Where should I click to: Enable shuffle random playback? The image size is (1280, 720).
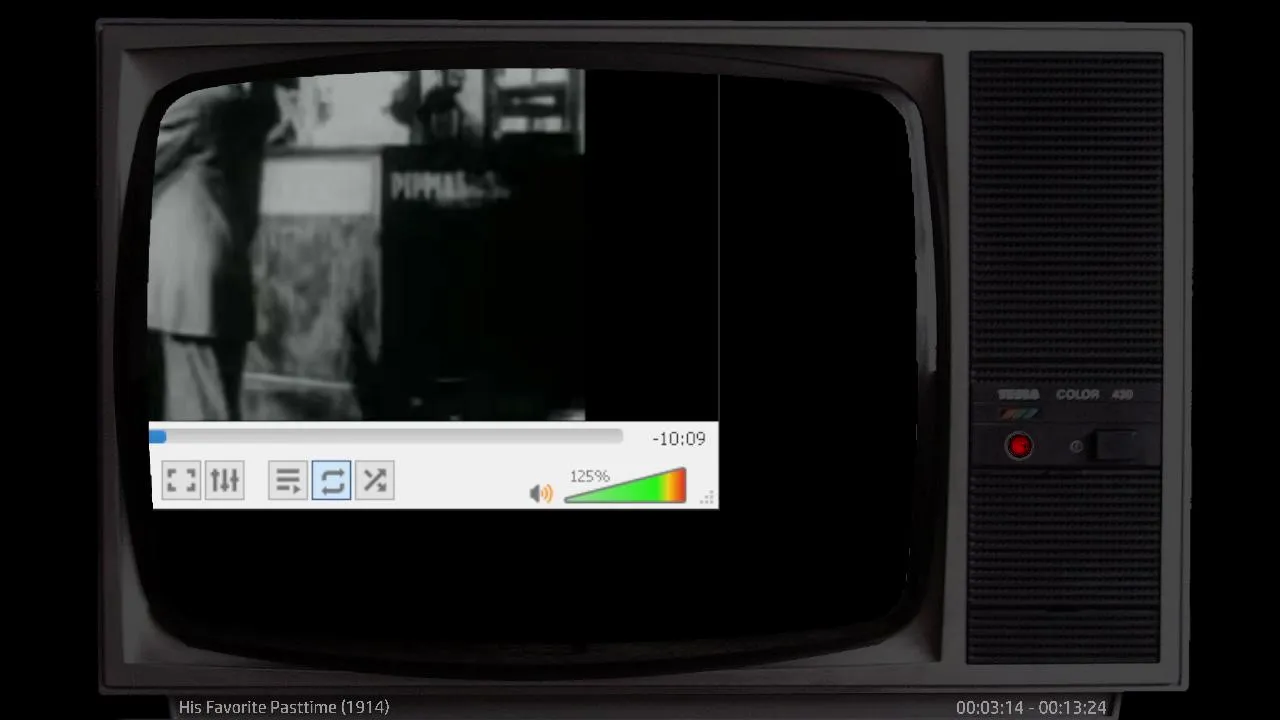click(375, 480)
